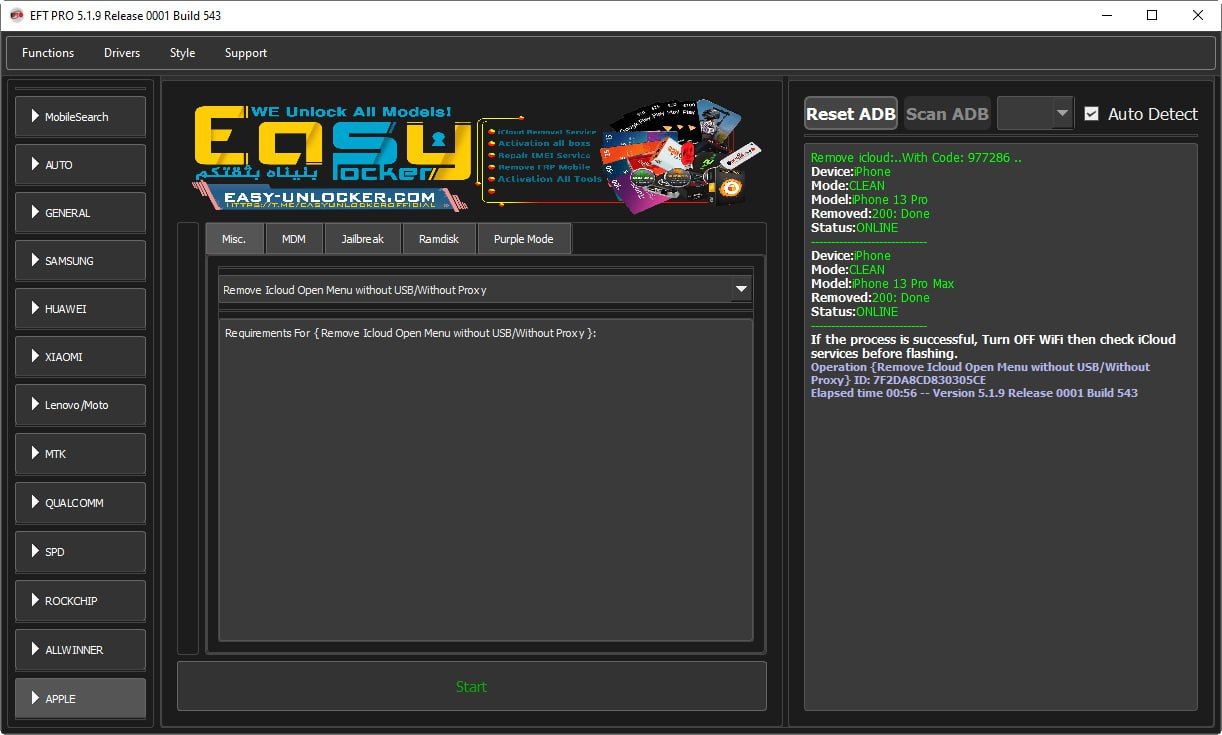Switch to the Purple Mode tab
Image resolution: width=1222 pixels, height=735 pixels.
(524, 239)
